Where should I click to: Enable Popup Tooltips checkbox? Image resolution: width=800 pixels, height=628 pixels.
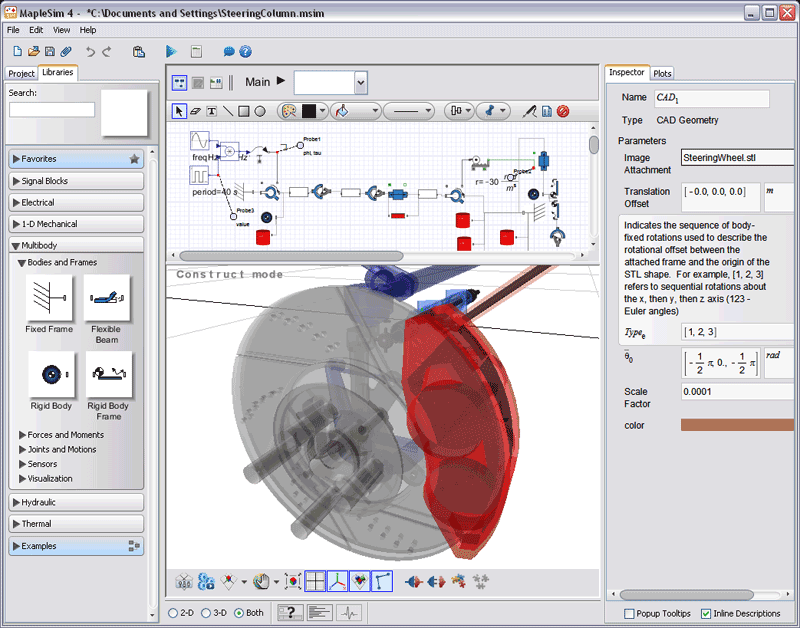click(x=630, y=614)
